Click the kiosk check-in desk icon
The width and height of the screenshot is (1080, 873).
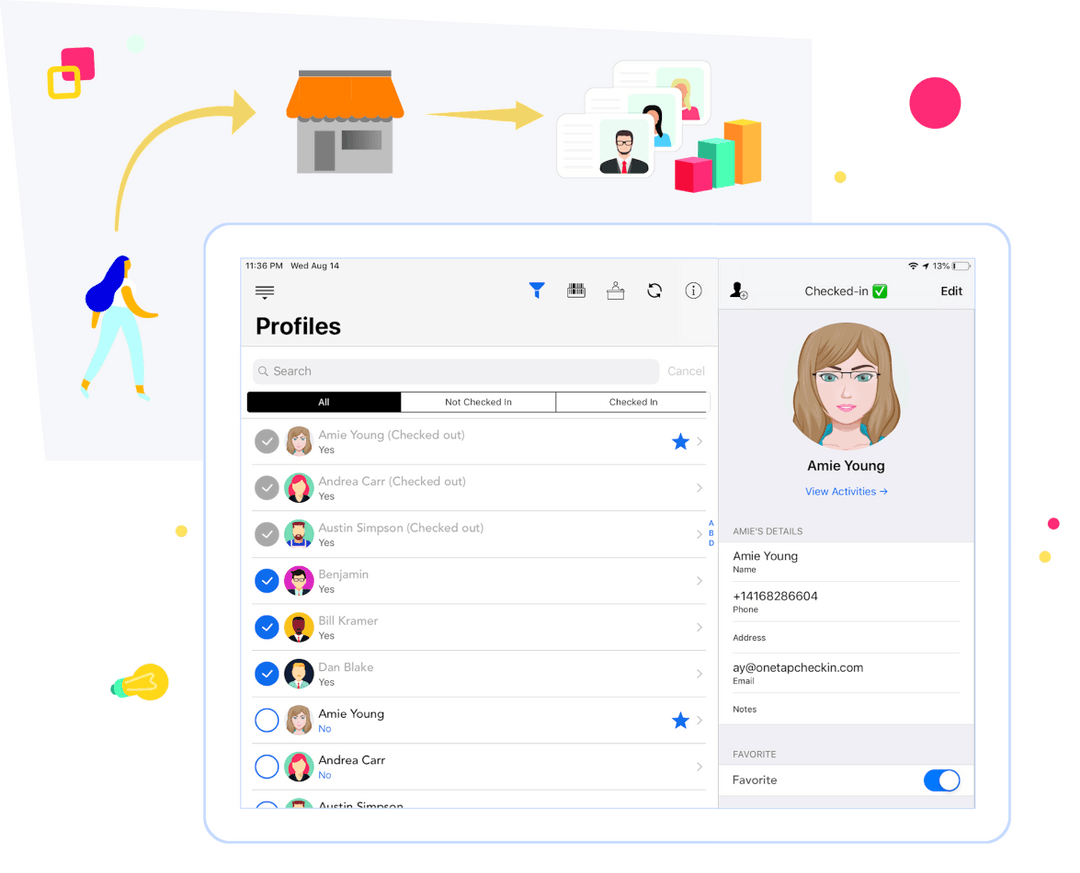pyautogui.click(x=615, y=291)
